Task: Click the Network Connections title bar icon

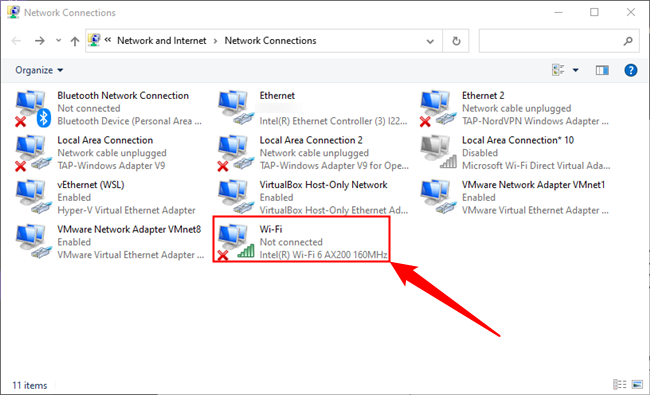Action: click(x=13, y=12)
